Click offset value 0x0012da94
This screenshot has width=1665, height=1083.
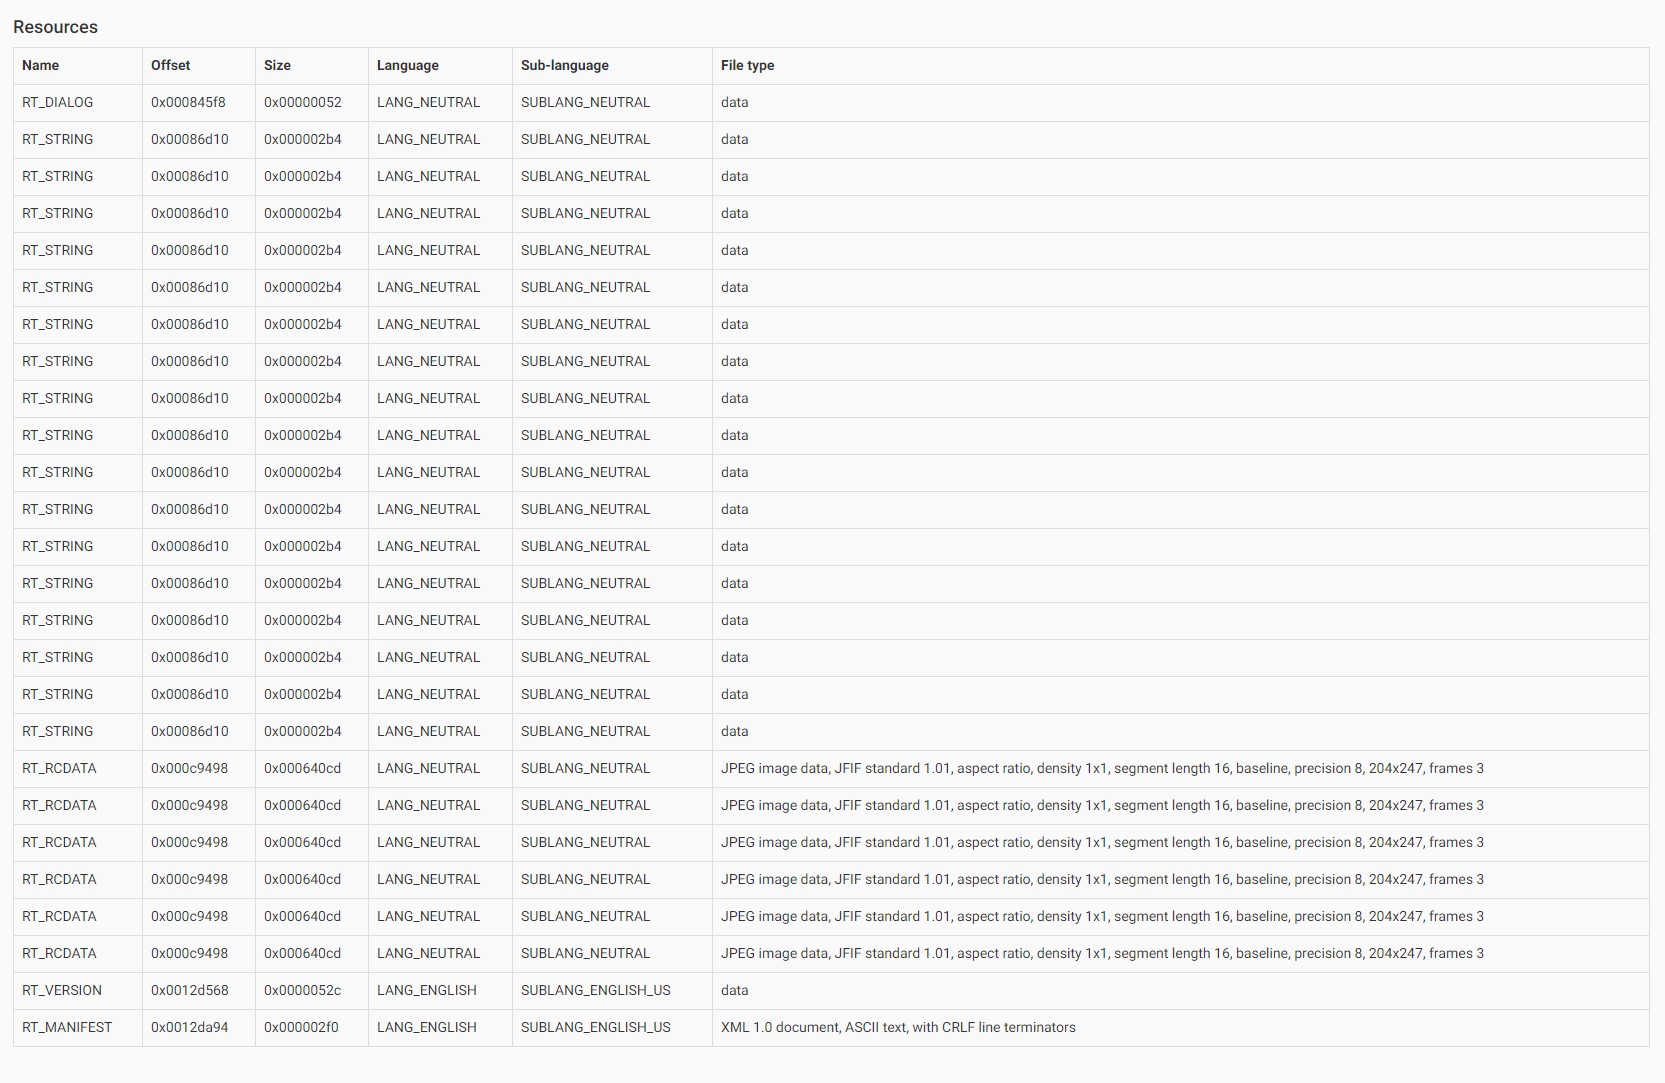coord(189,1027)
